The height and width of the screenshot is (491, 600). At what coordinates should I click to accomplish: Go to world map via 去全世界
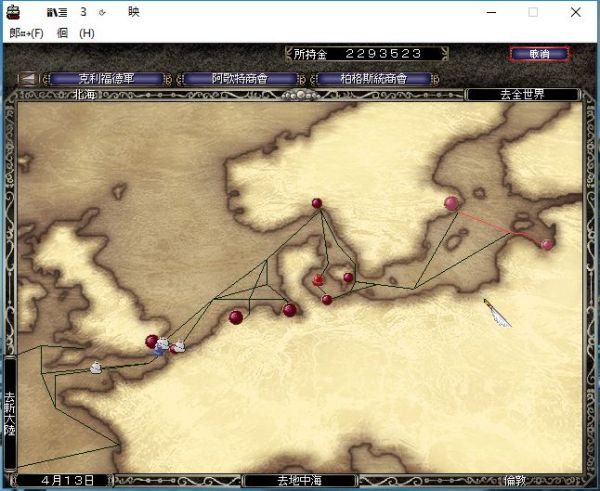tap(522, 95)
